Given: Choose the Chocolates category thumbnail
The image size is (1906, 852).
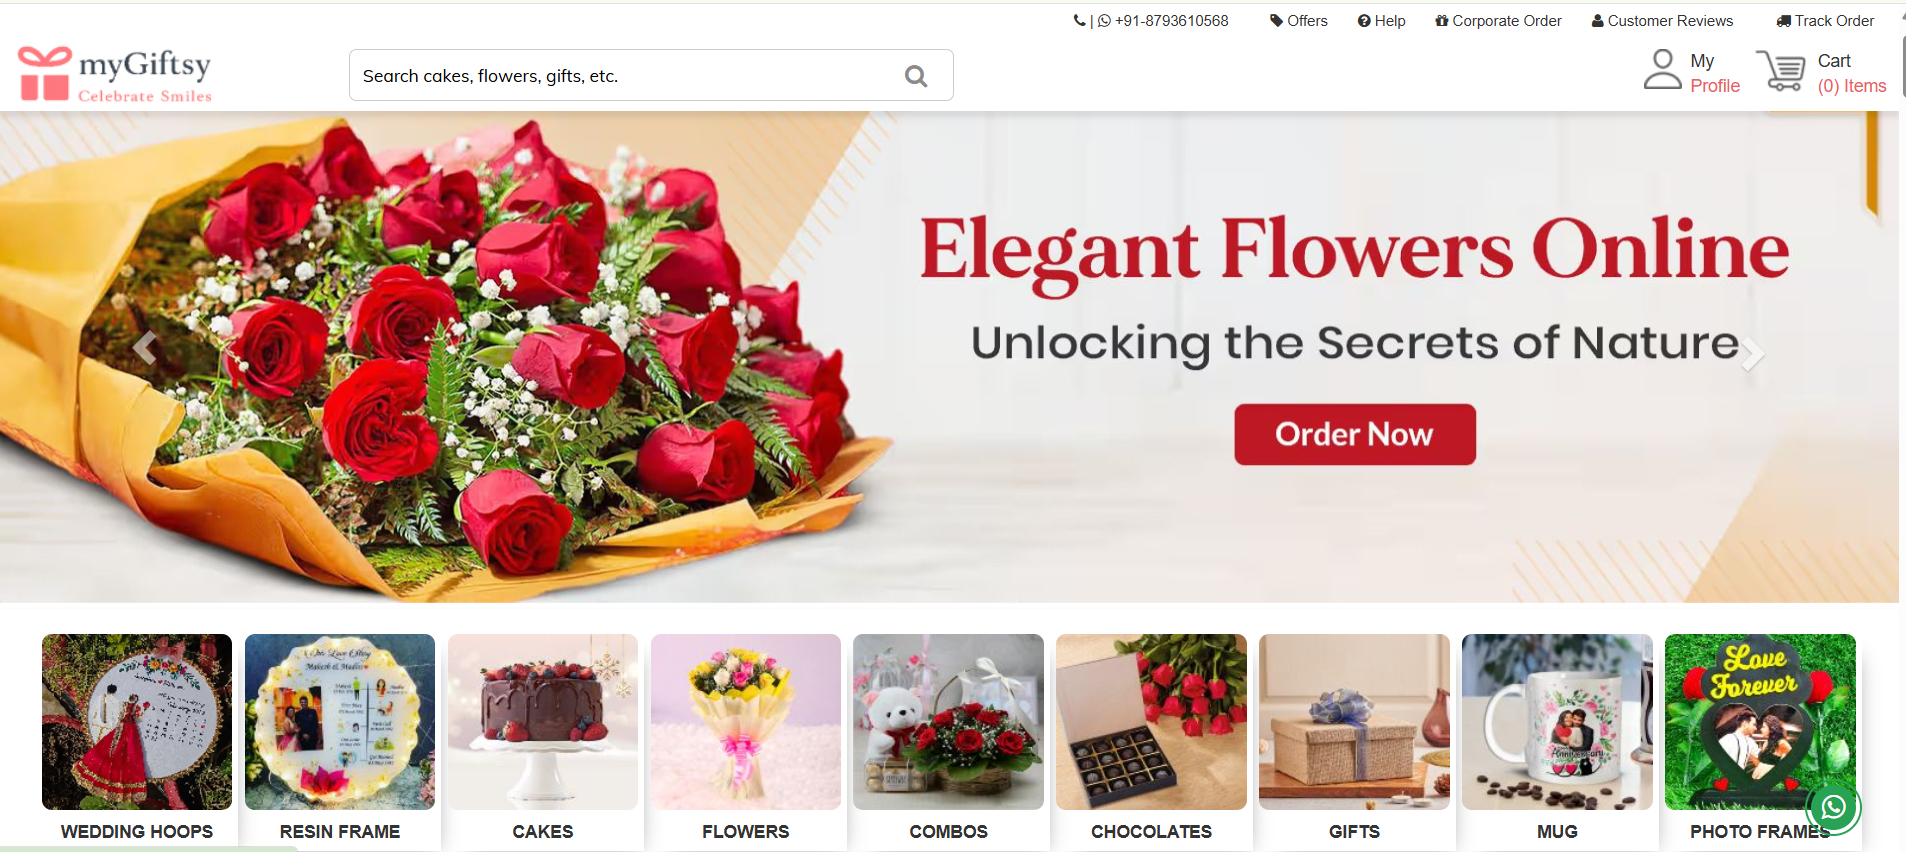Looking at the screenshot, I should click(x=1151, y=722).
